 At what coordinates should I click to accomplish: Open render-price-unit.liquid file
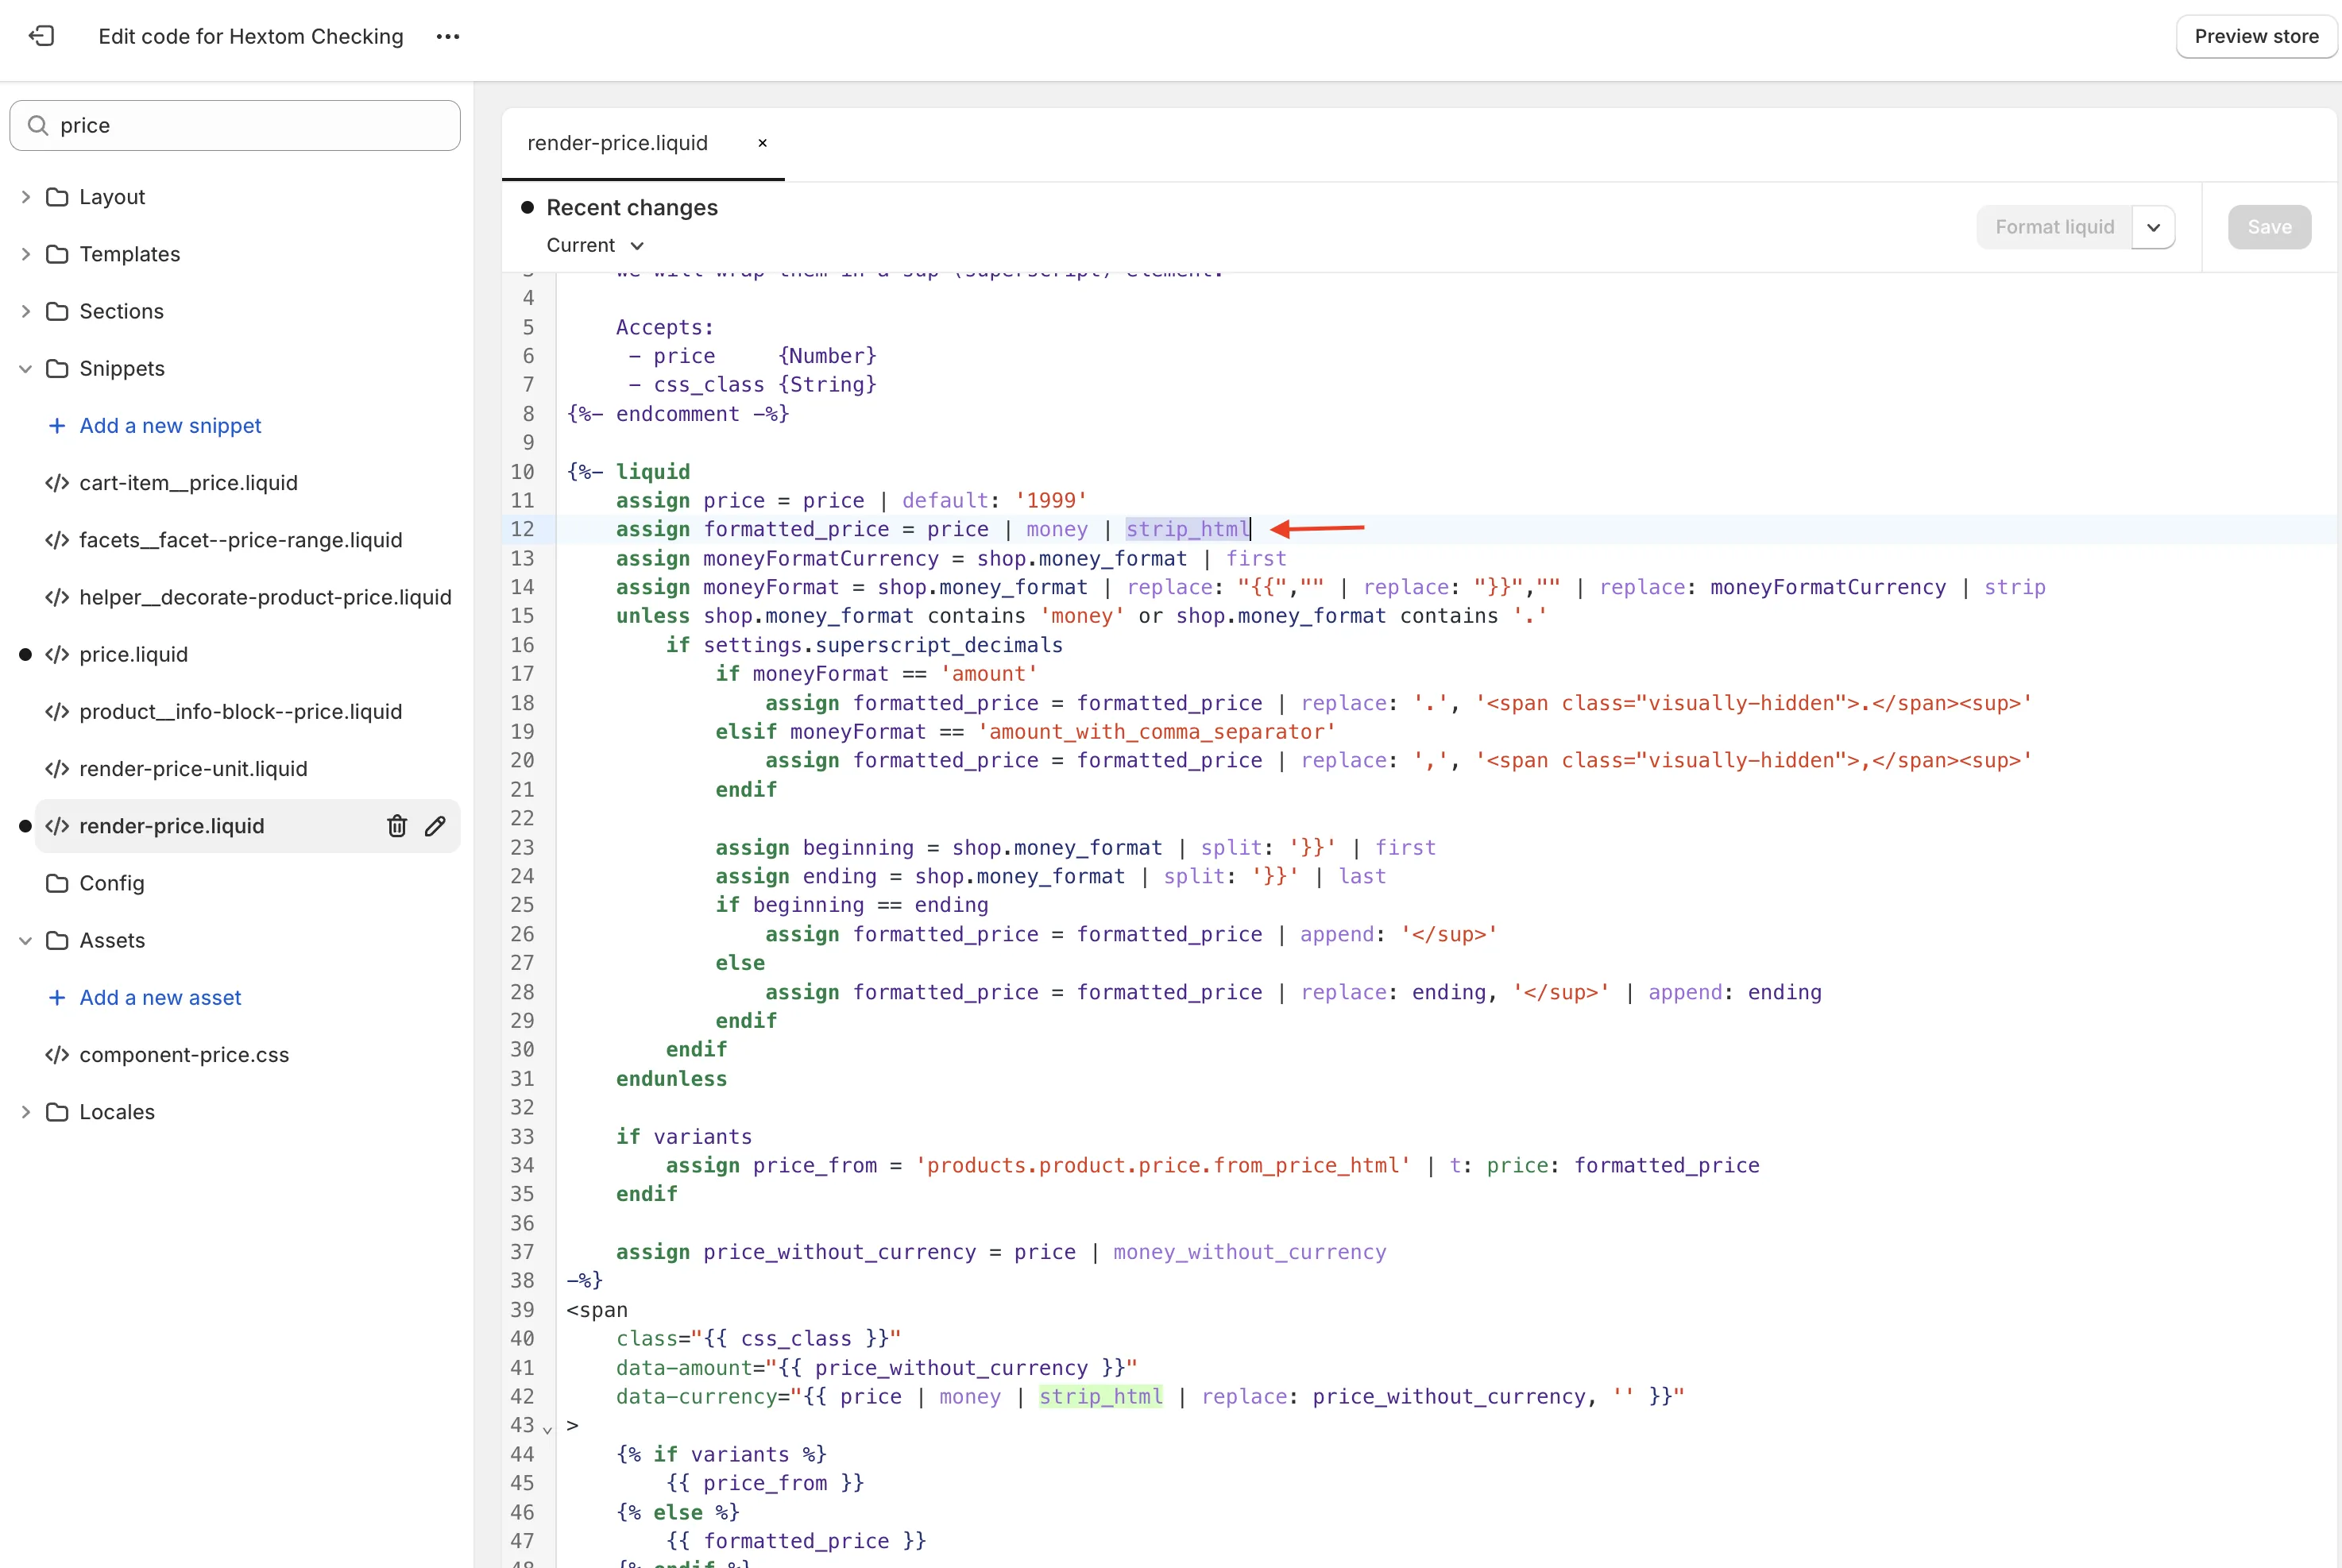[193, 769]
